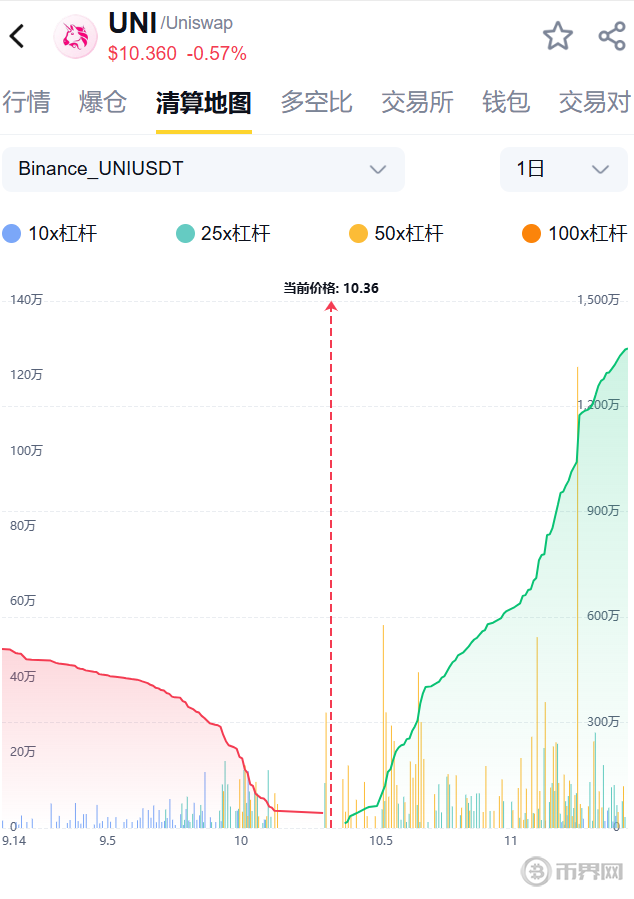Toggle the 50x leverage legend

[x=396, y=234]
